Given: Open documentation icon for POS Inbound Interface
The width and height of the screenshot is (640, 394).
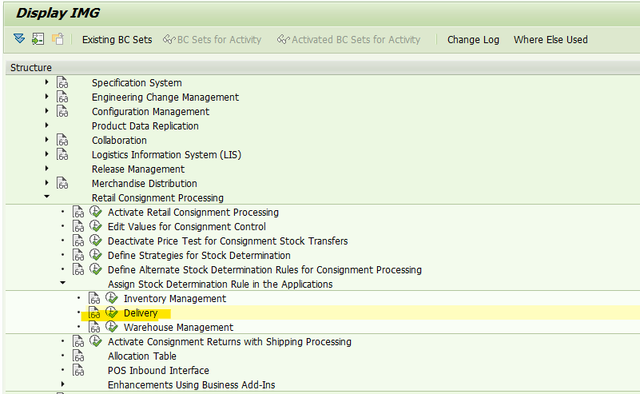Looking at the screenshot, I should [78, 370].
